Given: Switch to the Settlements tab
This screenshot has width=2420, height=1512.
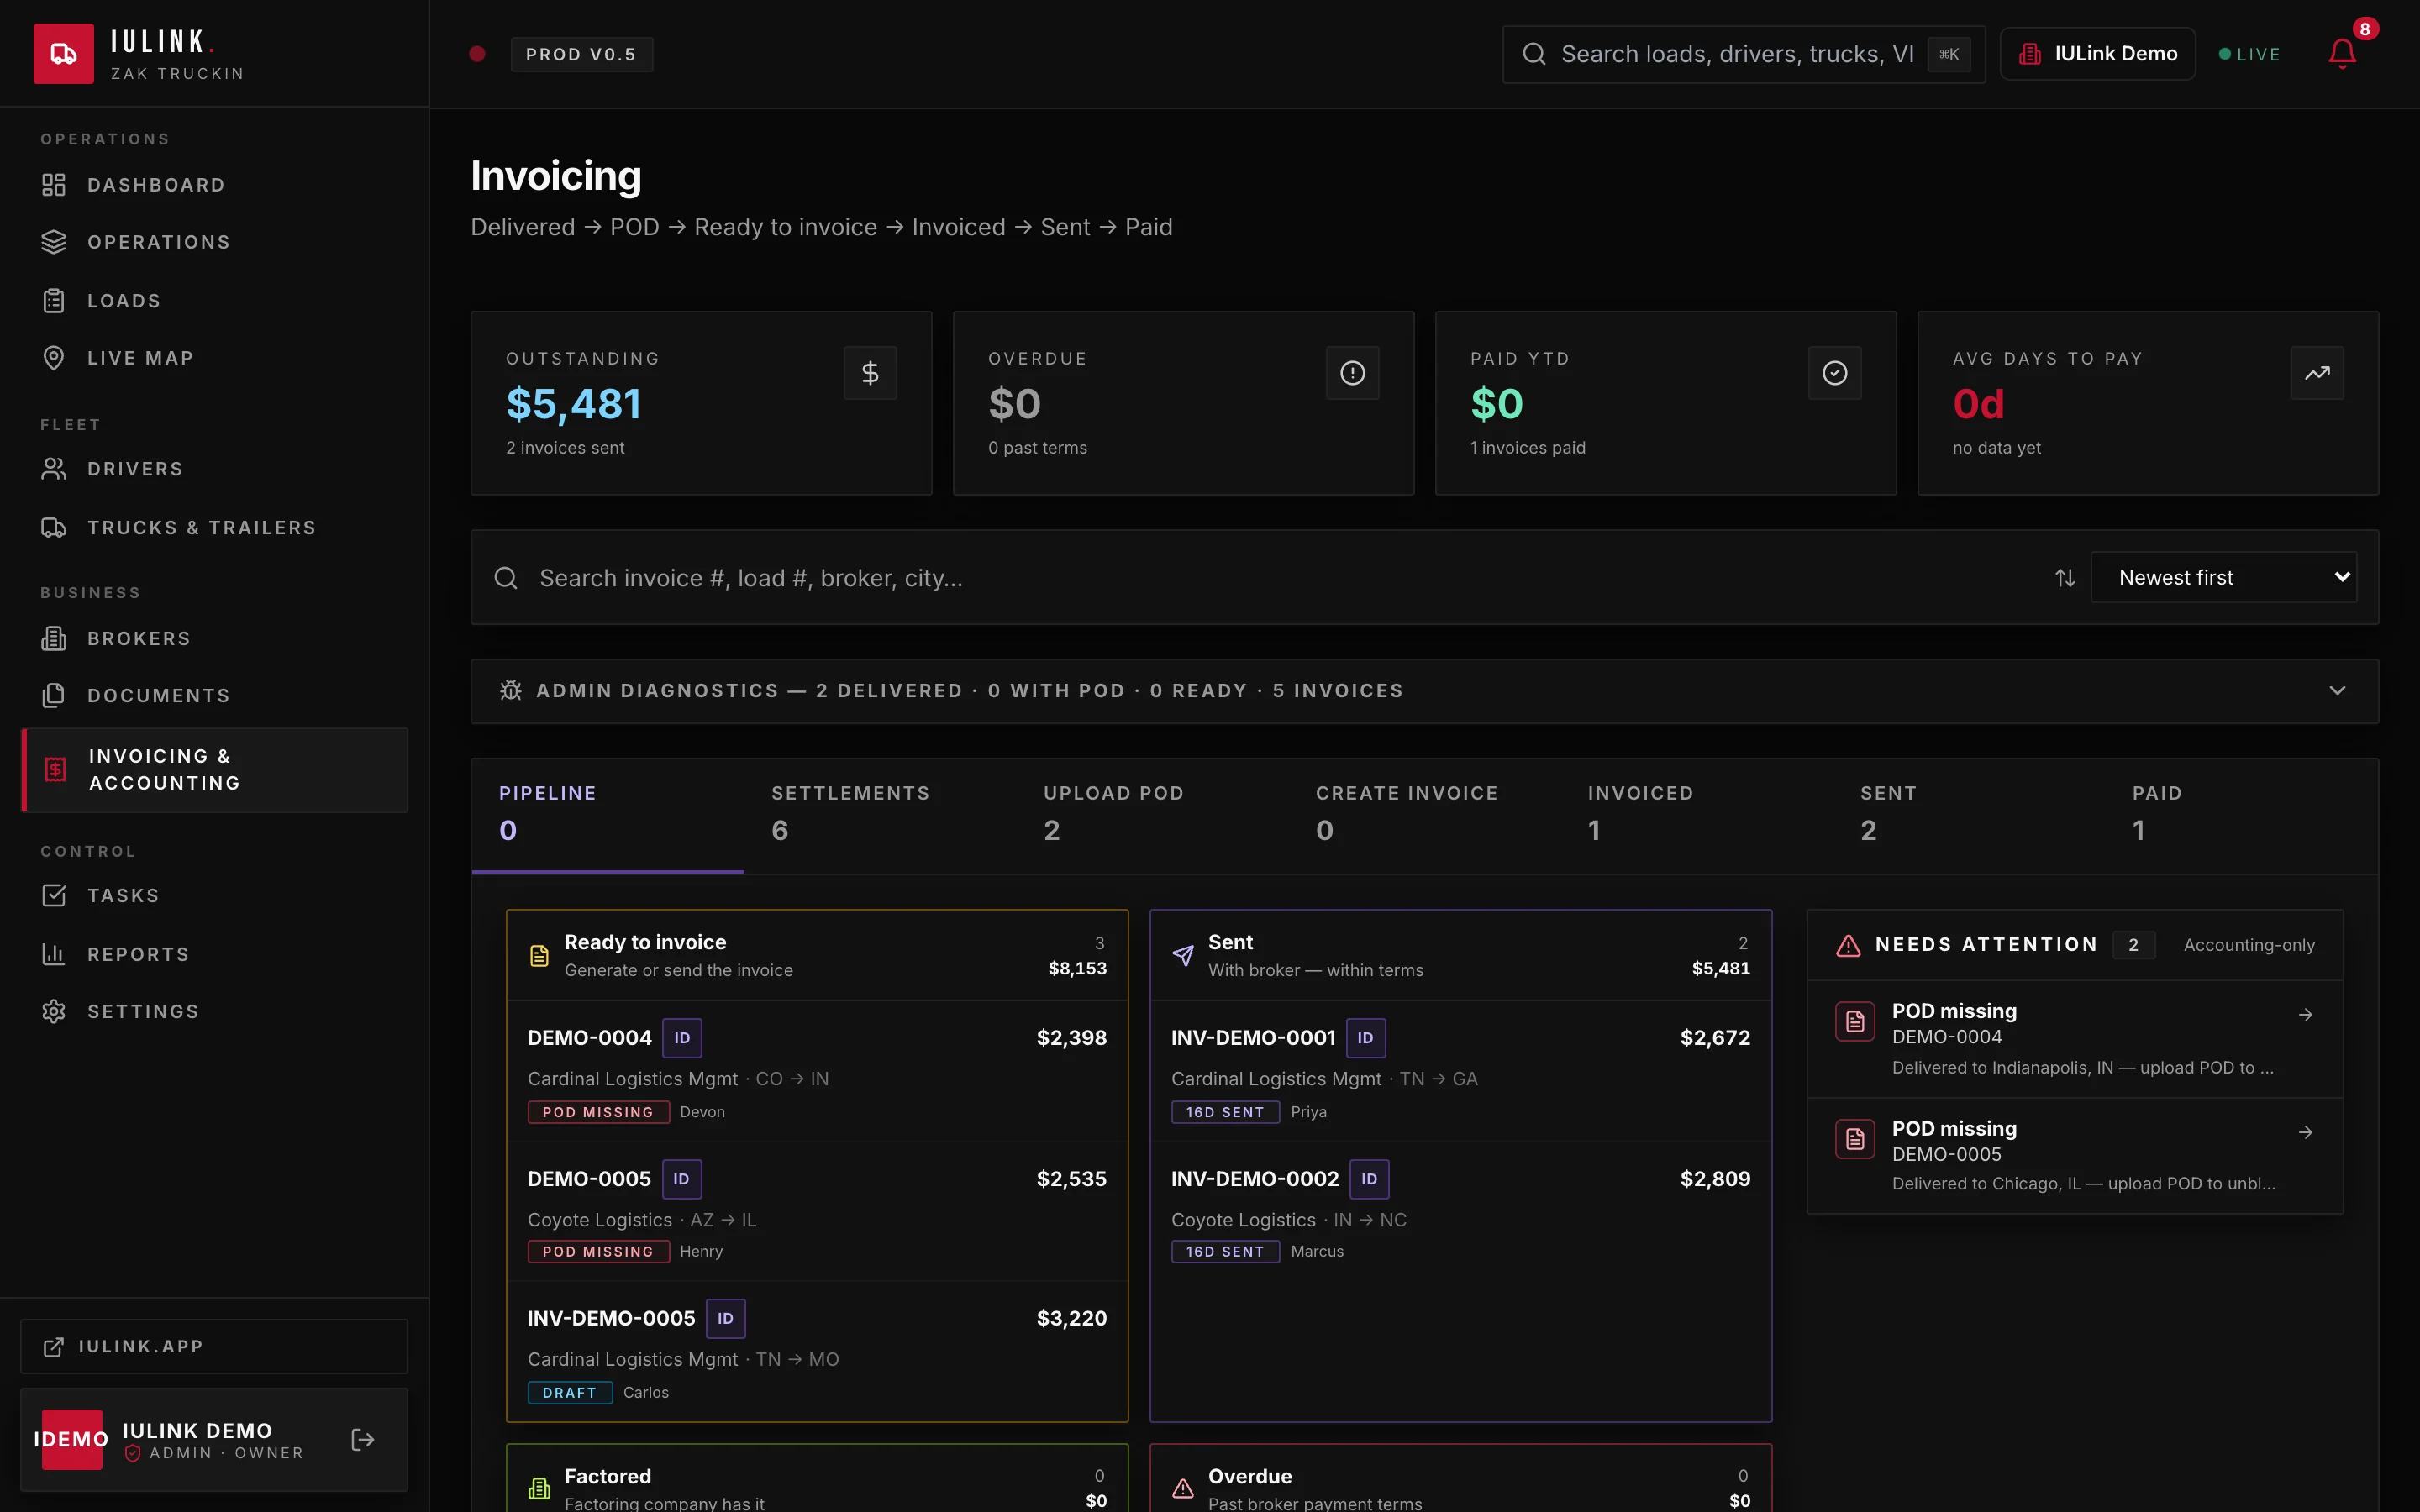Looking at the screenshot, I should [x=880, y=814].
